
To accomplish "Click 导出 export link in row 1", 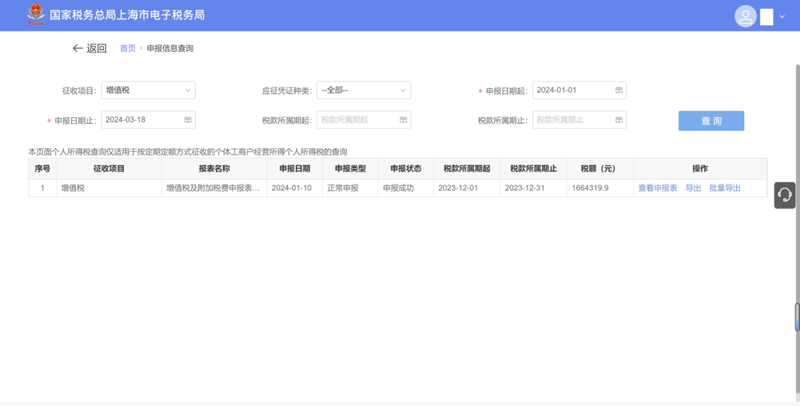I will coord(693,188).
